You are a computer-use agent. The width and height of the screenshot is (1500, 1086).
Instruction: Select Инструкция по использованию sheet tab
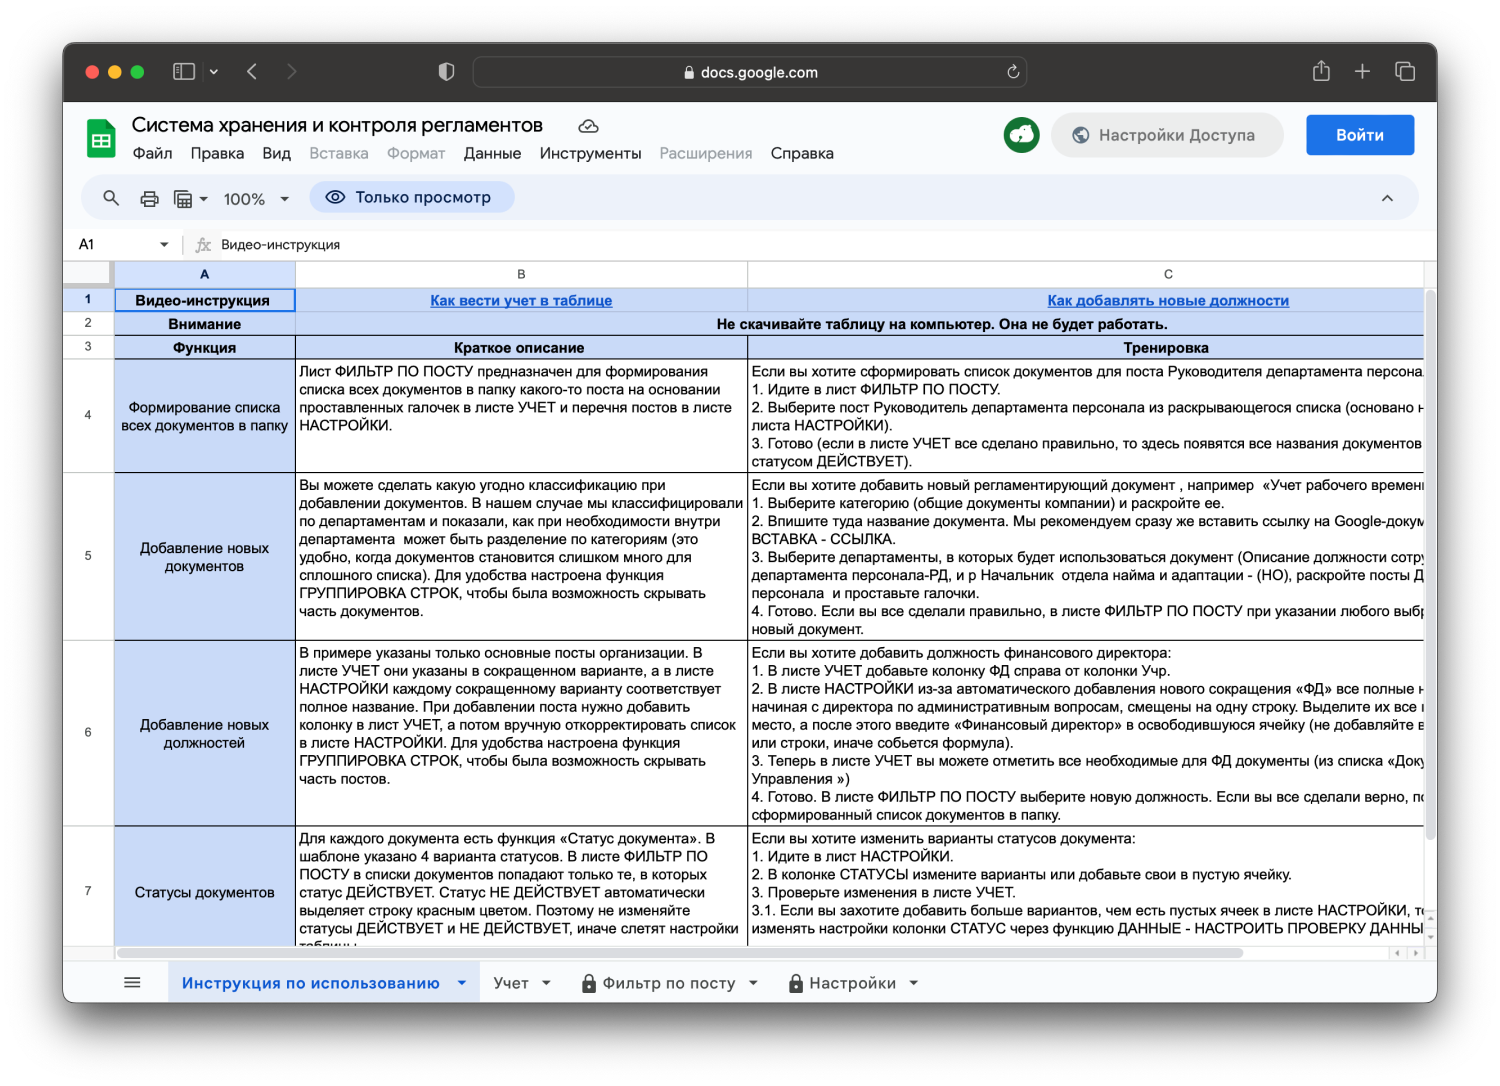[x=310, y=983]
